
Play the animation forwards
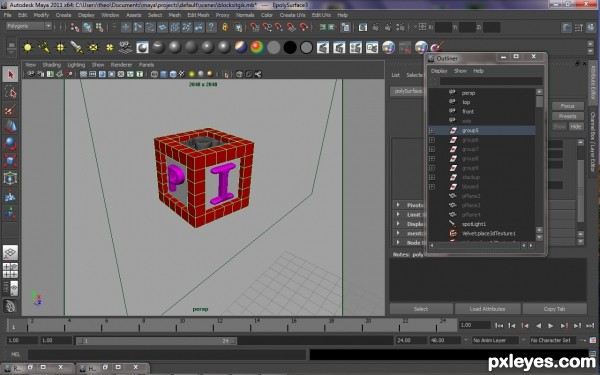coord(551,326)
